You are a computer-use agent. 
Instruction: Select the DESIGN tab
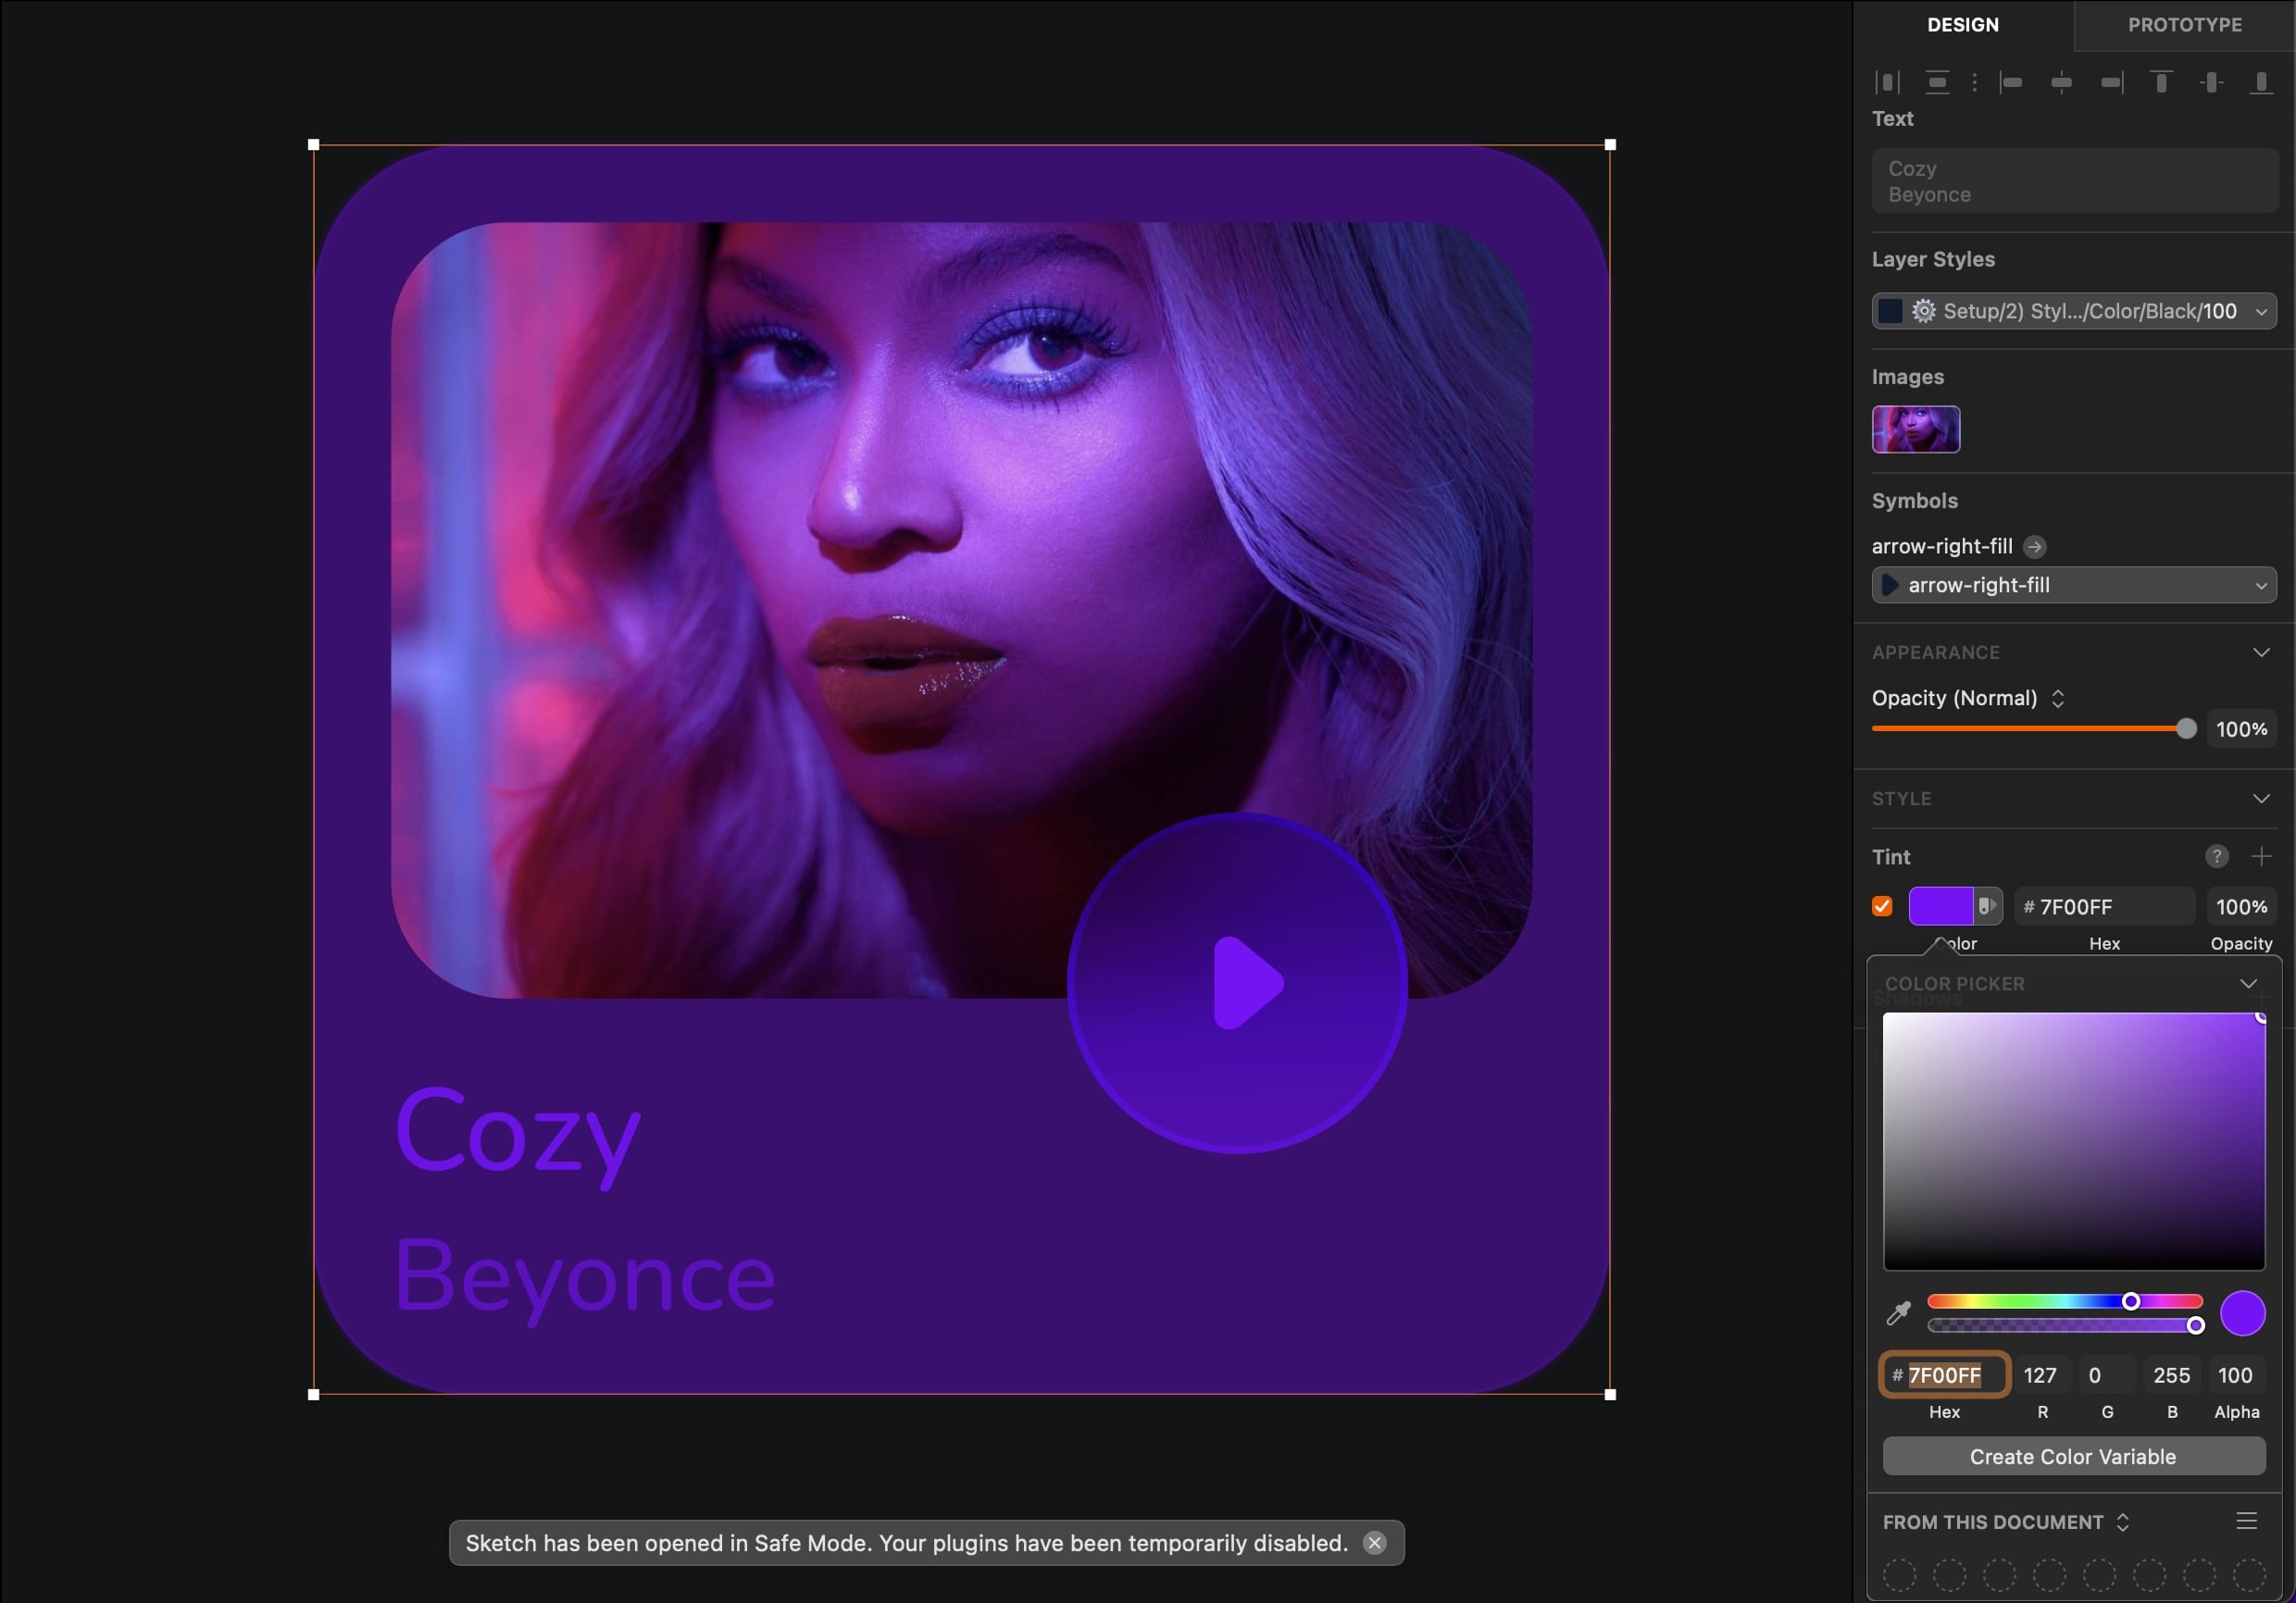pyautogui.click(x=1962, y=25)
